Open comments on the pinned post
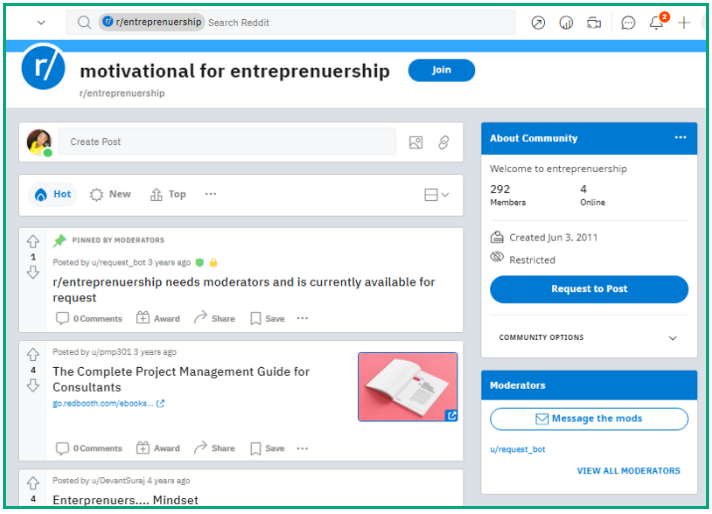 tap(89, 318)
